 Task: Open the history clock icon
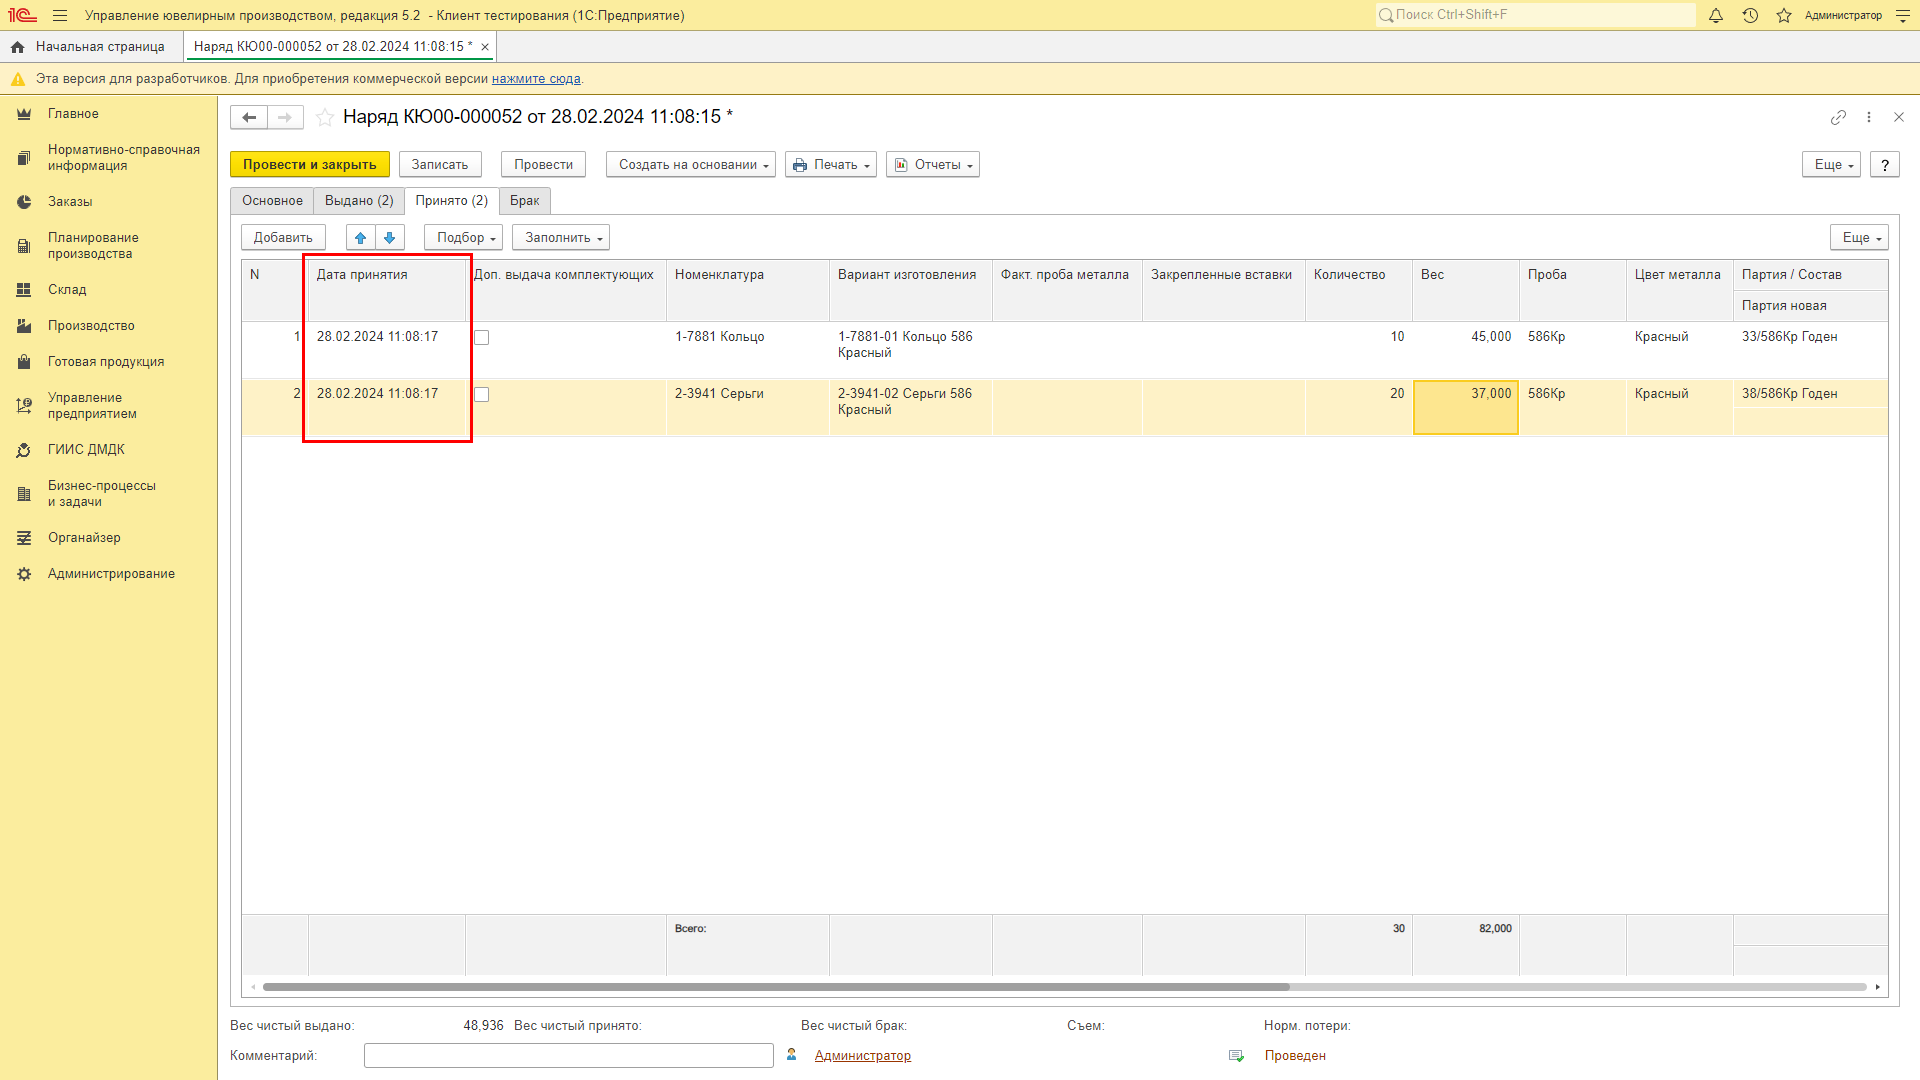pos(1750,16)
